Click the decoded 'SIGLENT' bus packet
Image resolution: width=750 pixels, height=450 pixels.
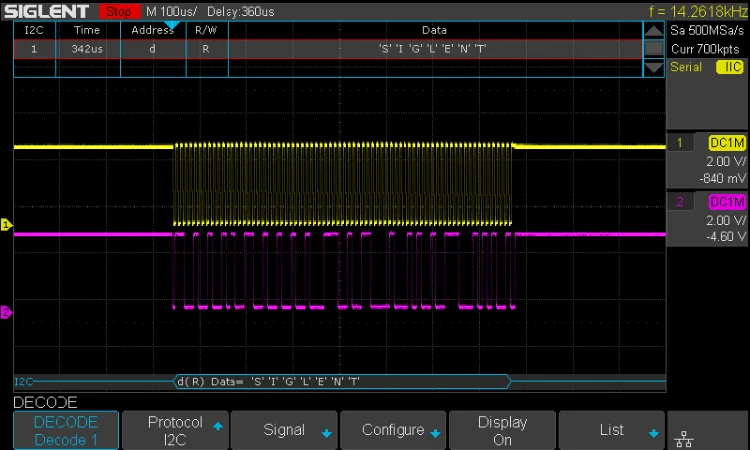point(340,382)
